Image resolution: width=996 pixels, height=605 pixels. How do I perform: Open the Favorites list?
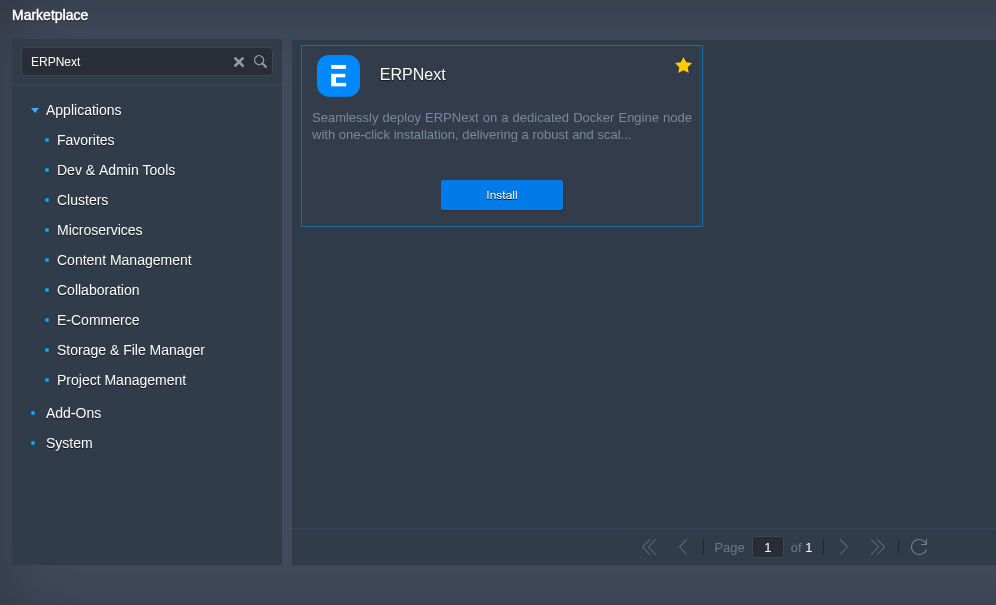(85, 140)
